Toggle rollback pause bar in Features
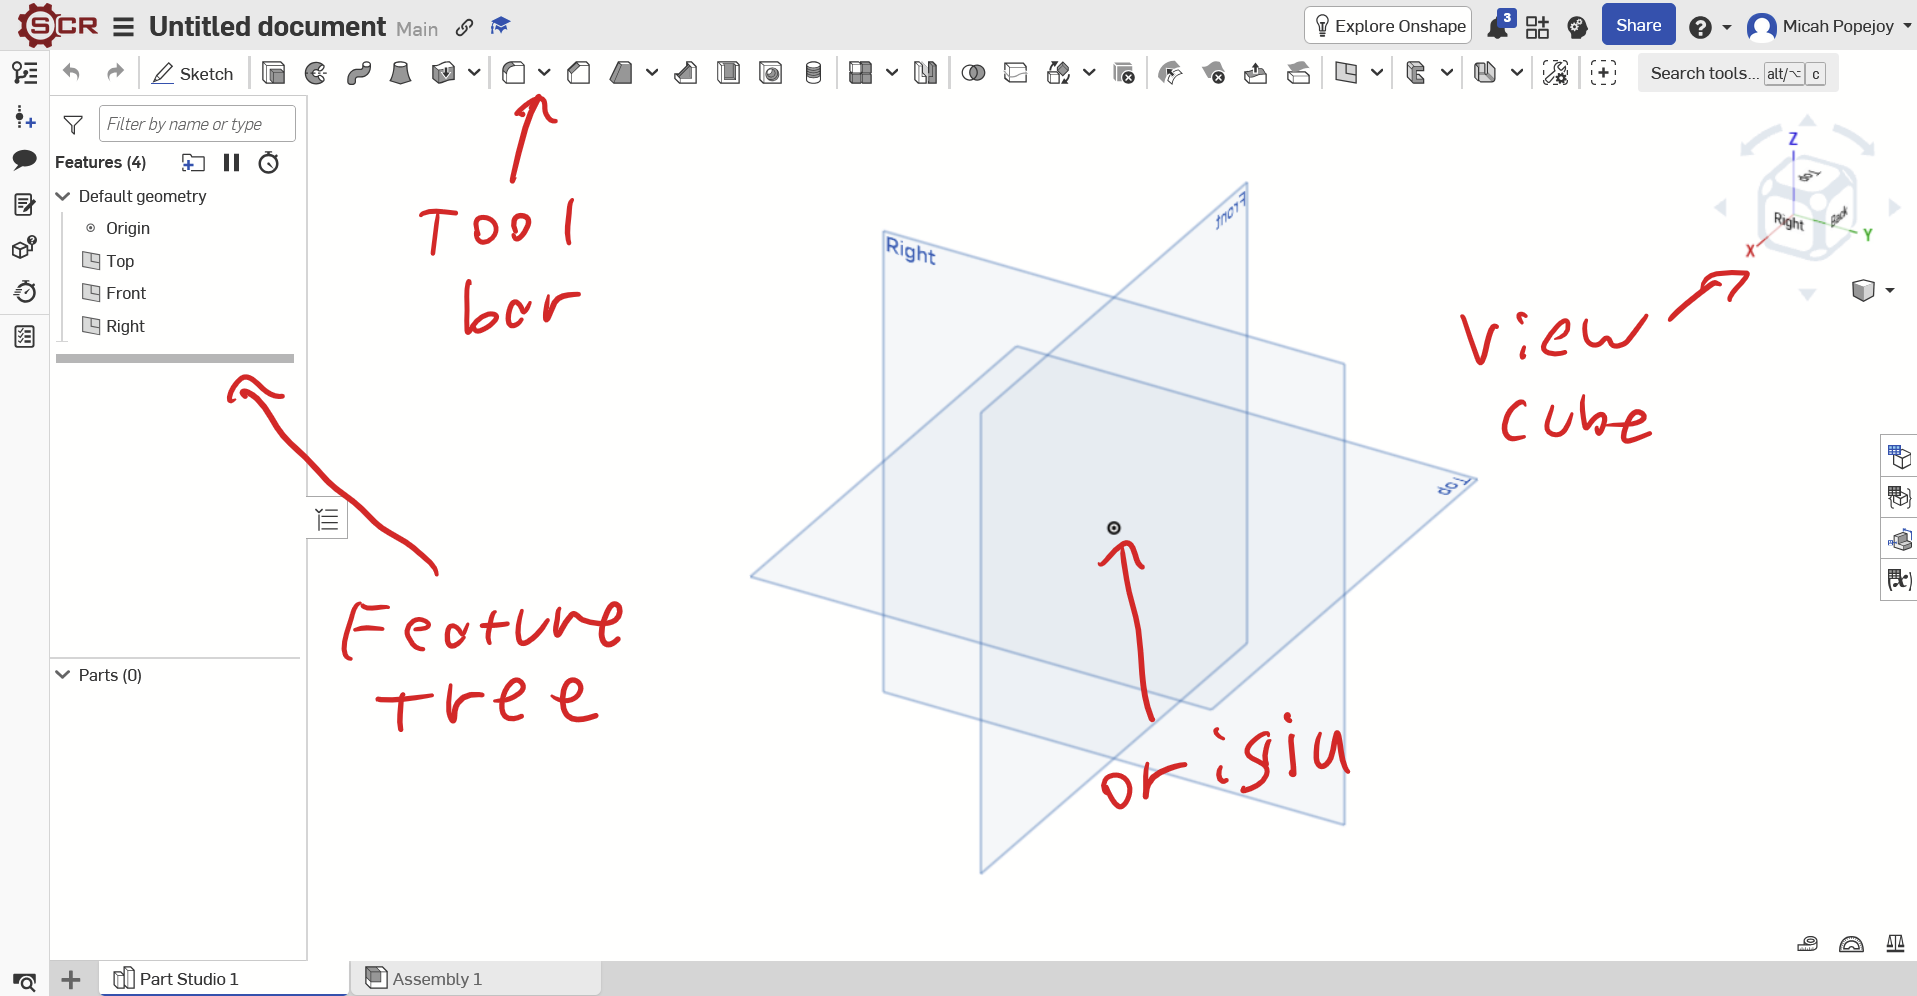Screen dimensions: 1917x996 pos(231,162)
